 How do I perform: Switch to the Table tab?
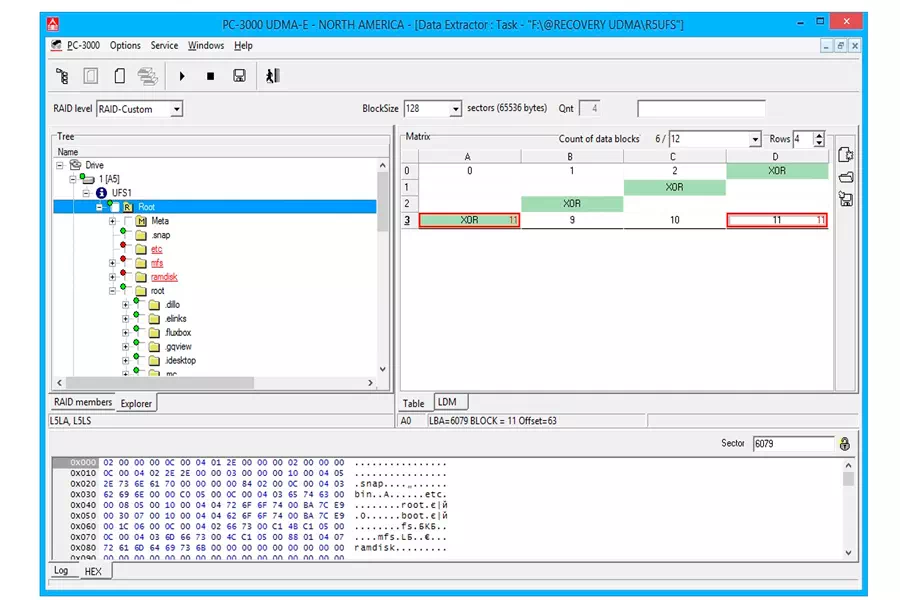pos(413,403)
